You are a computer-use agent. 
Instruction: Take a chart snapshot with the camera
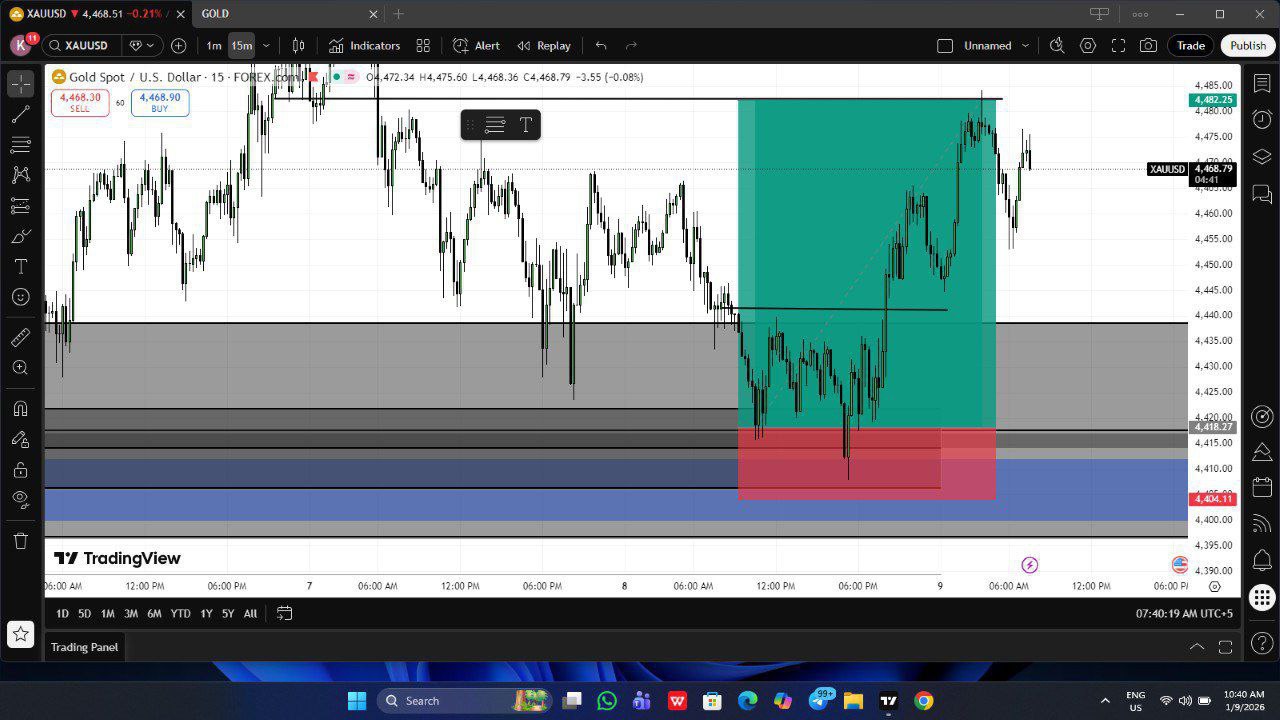[x=1148, y=45]
